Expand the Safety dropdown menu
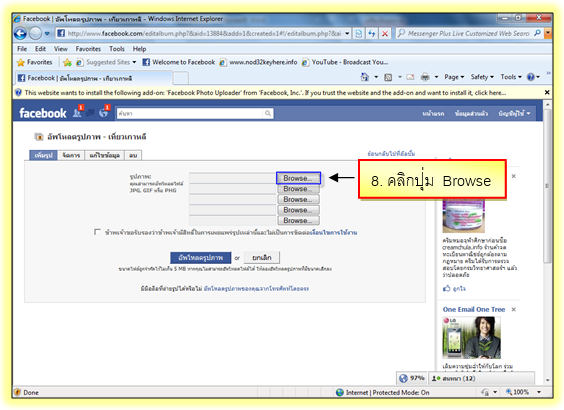Screen dimensions: 564x410 482,77
